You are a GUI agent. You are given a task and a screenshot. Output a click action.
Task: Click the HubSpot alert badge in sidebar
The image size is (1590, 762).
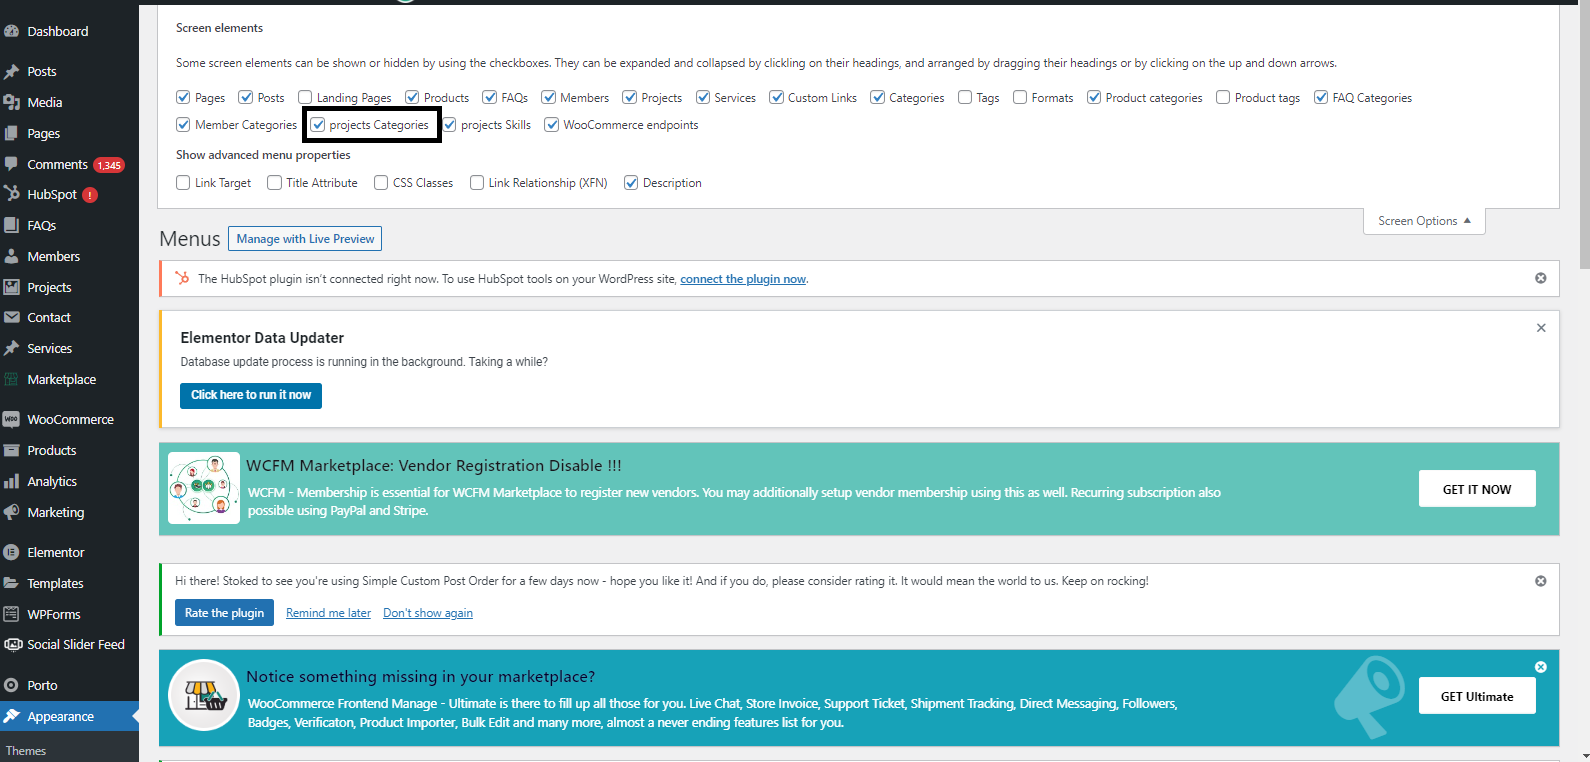coord(90,195)
